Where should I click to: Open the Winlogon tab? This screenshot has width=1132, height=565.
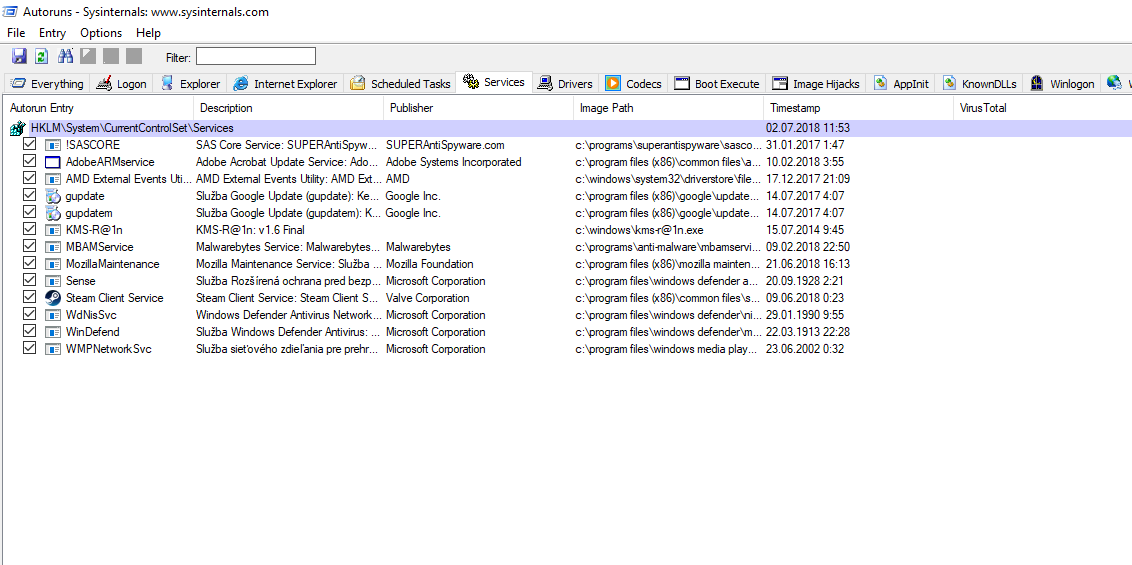click(x=1061, y=84)
